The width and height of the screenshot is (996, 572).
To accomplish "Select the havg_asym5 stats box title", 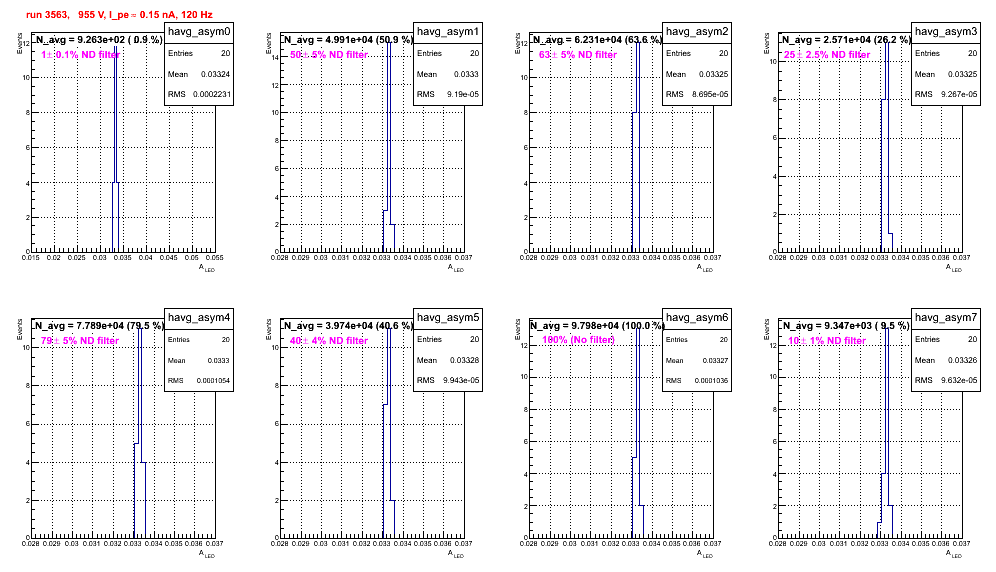I will 448,317.
